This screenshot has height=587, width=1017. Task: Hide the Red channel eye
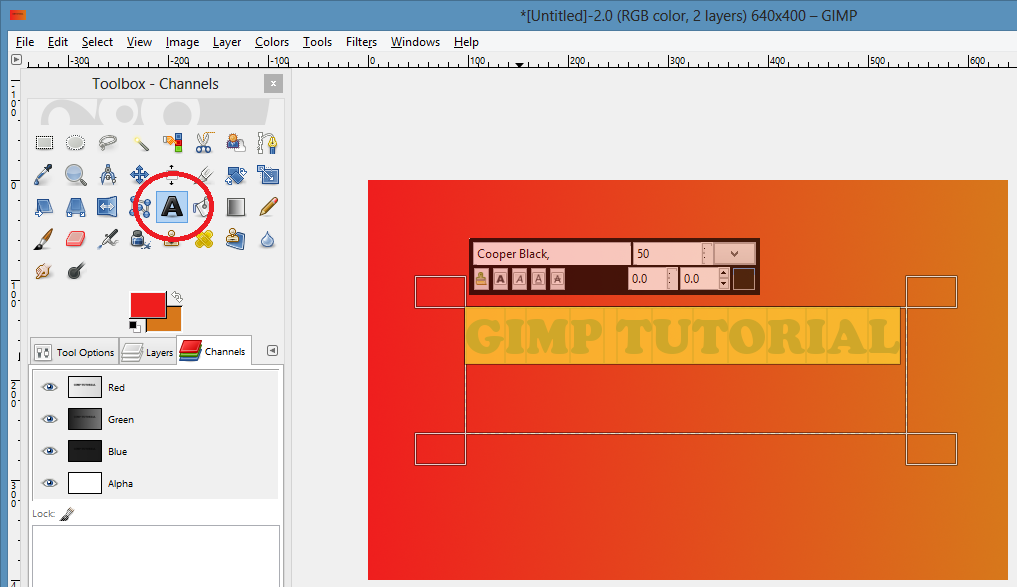[49, 387]
